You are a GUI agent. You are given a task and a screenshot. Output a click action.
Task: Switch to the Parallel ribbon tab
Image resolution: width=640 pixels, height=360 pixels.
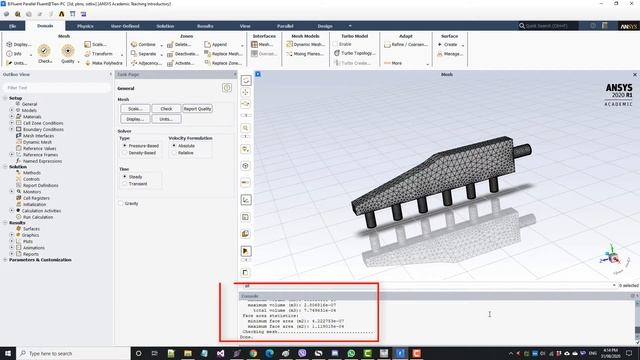[285, 26]
